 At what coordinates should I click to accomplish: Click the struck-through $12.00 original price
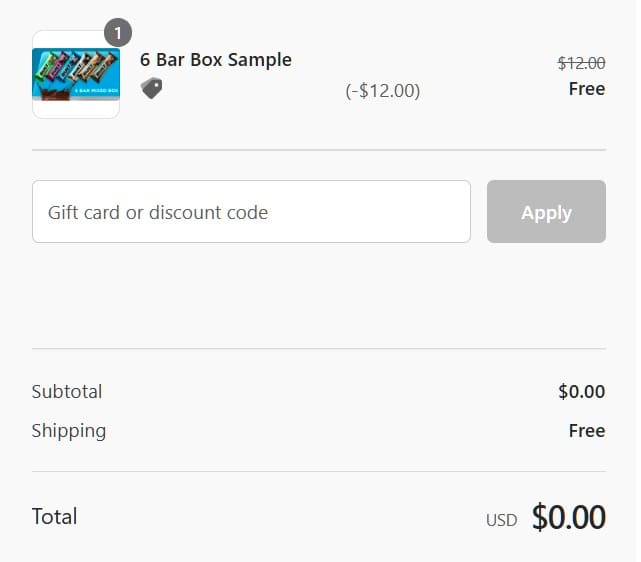click(x=581, y=63)
